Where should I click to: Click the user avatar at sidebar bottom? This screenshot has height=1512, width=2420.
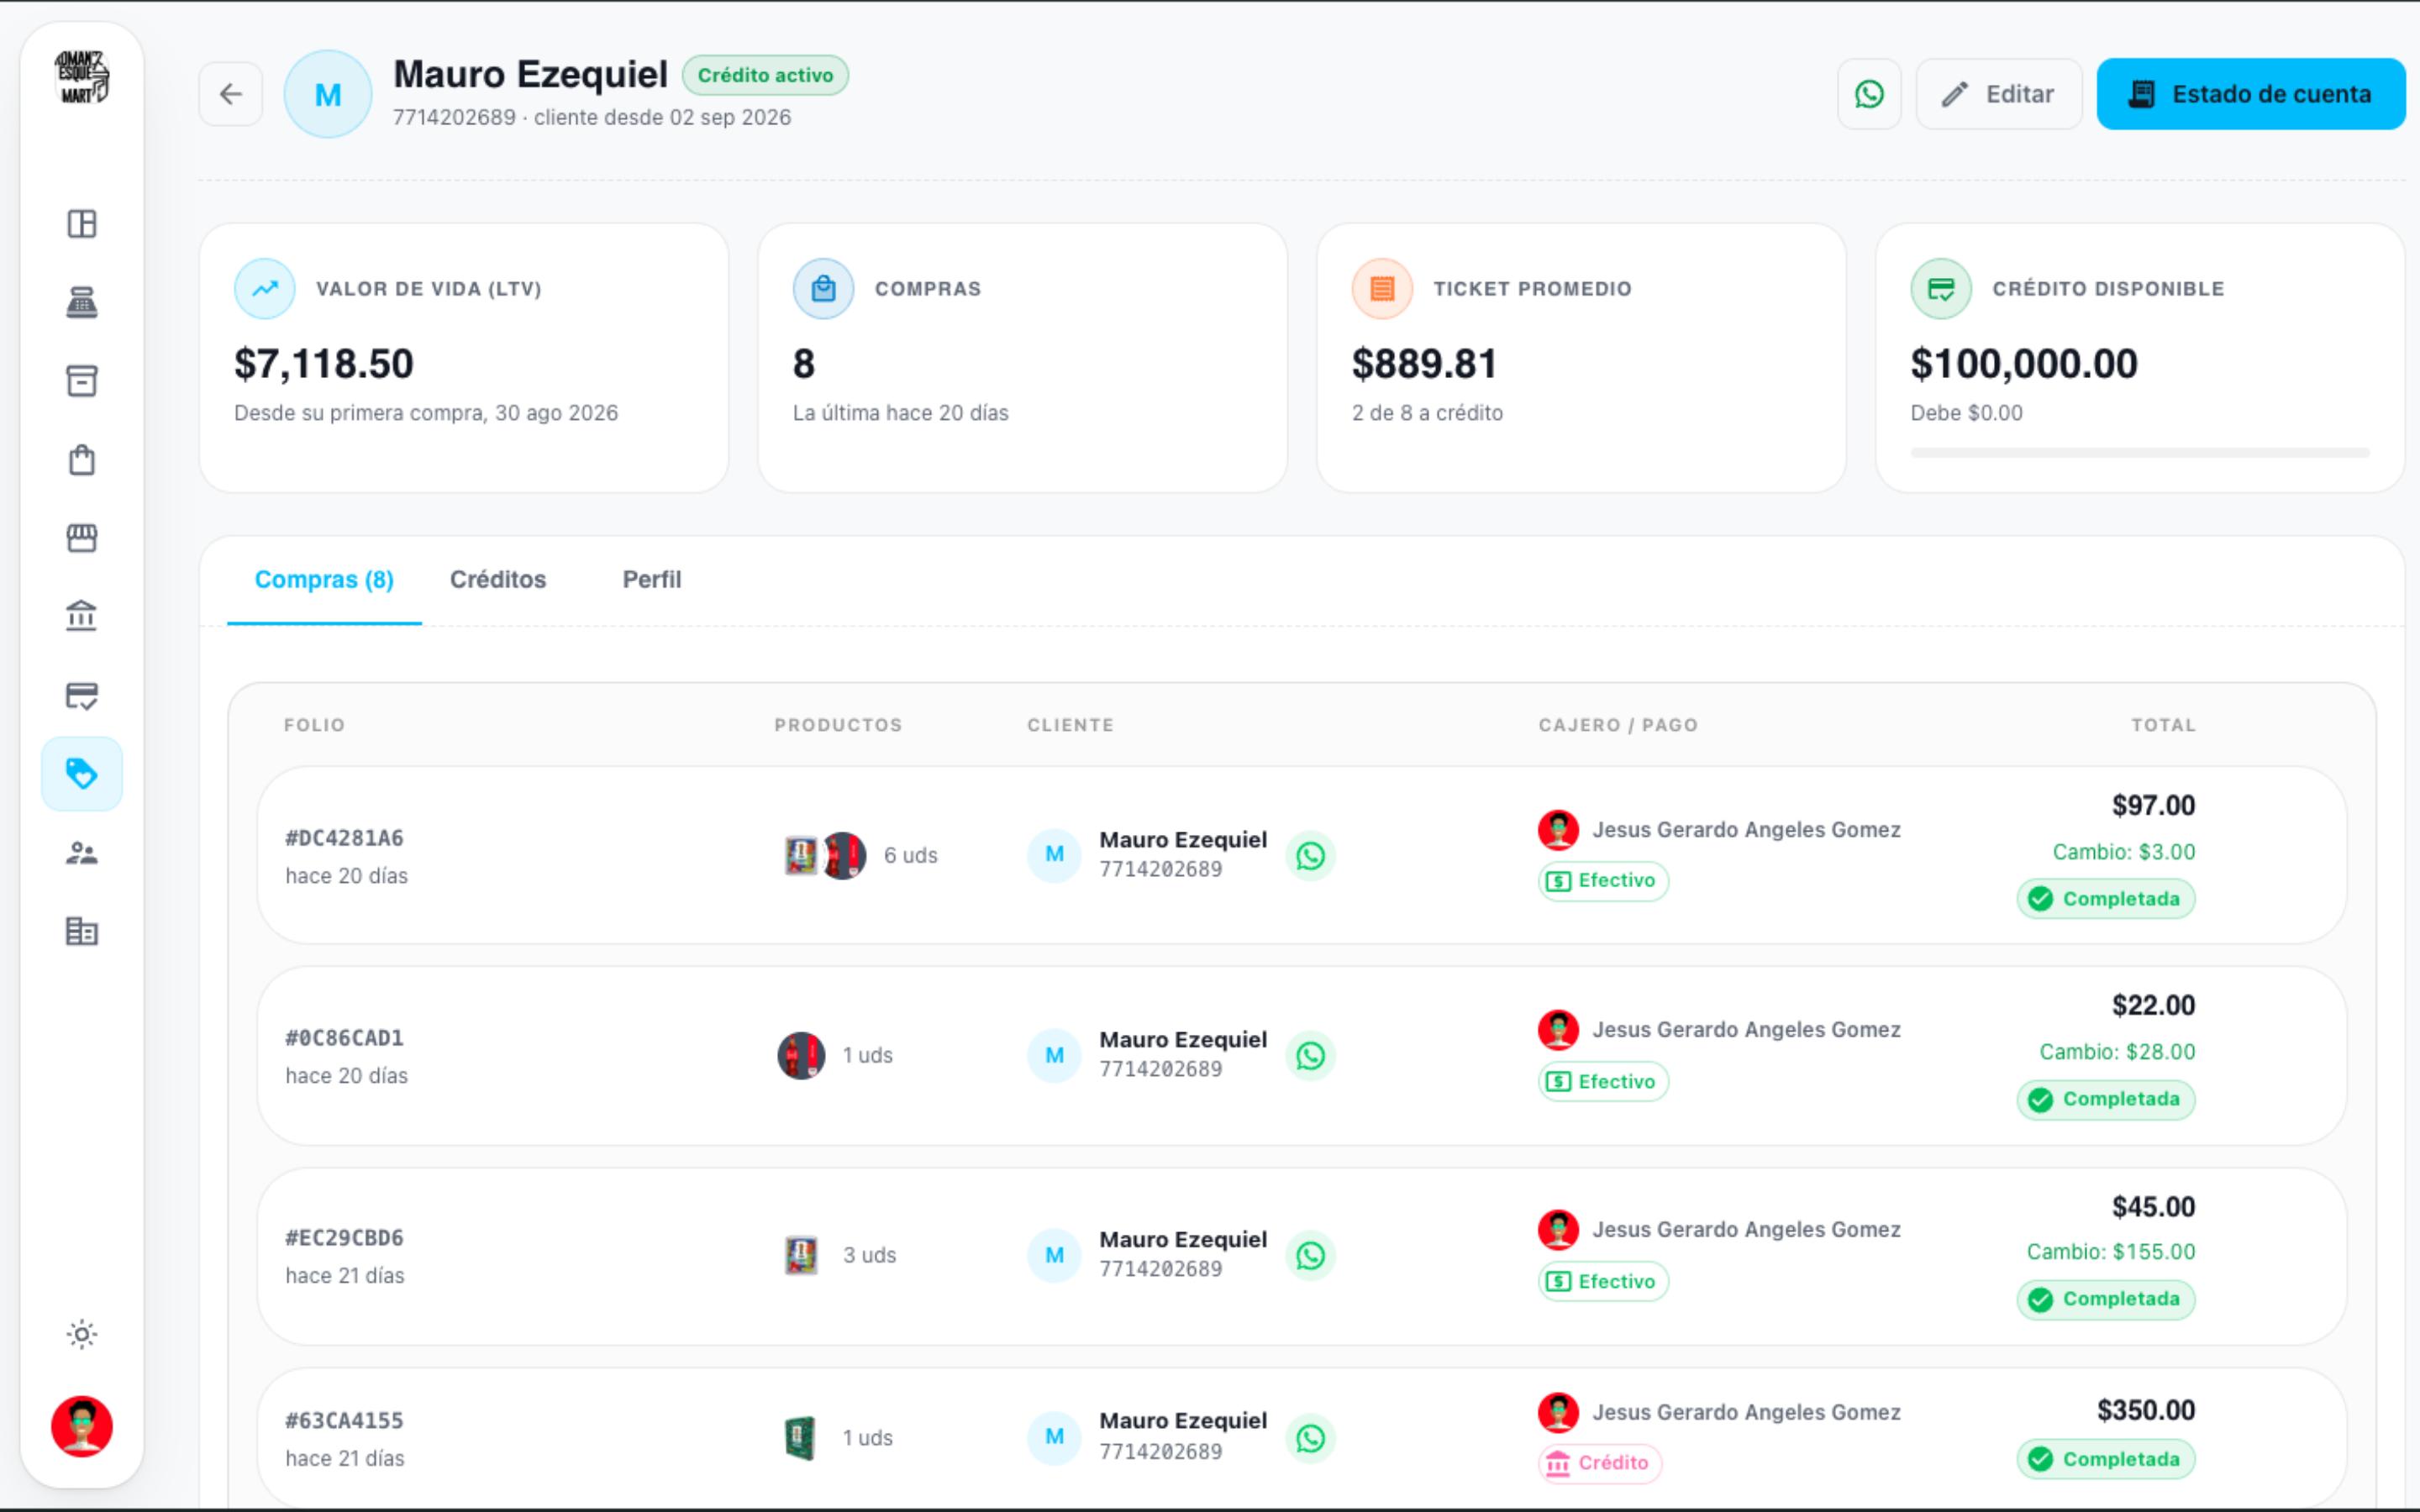coord(82,1426)
